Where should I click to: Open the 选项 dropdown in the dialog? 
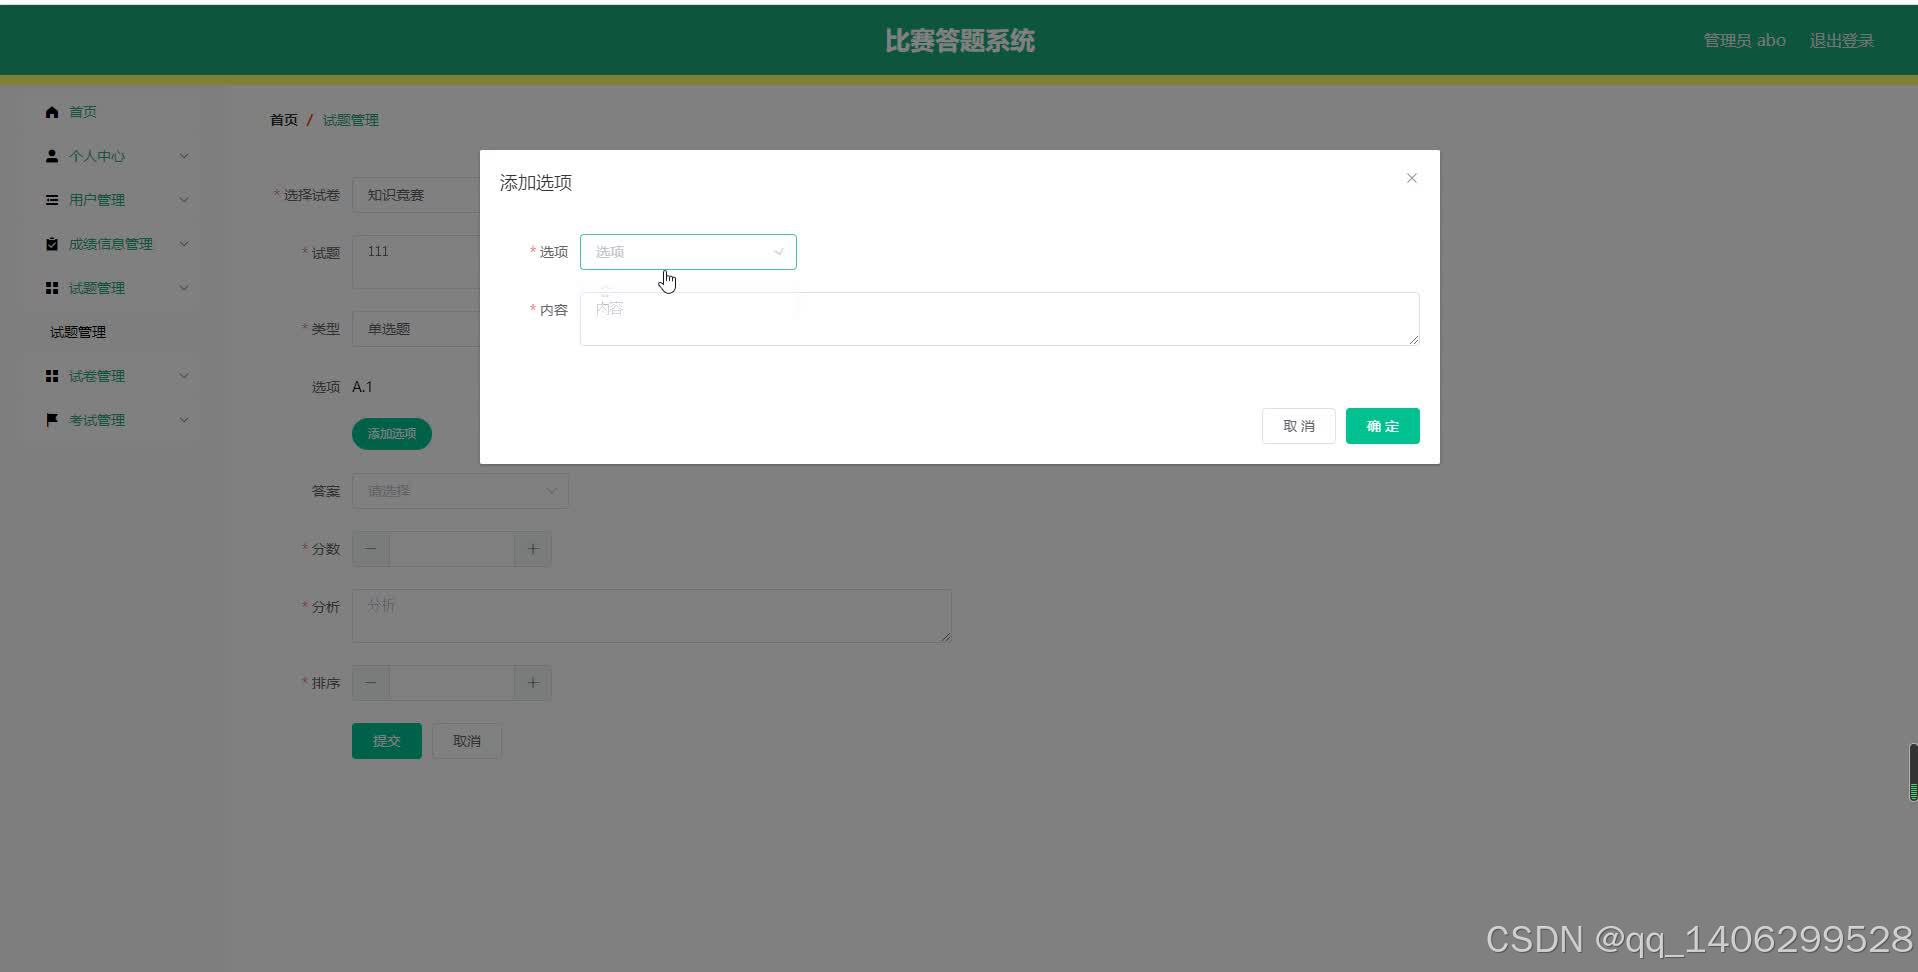687,251
